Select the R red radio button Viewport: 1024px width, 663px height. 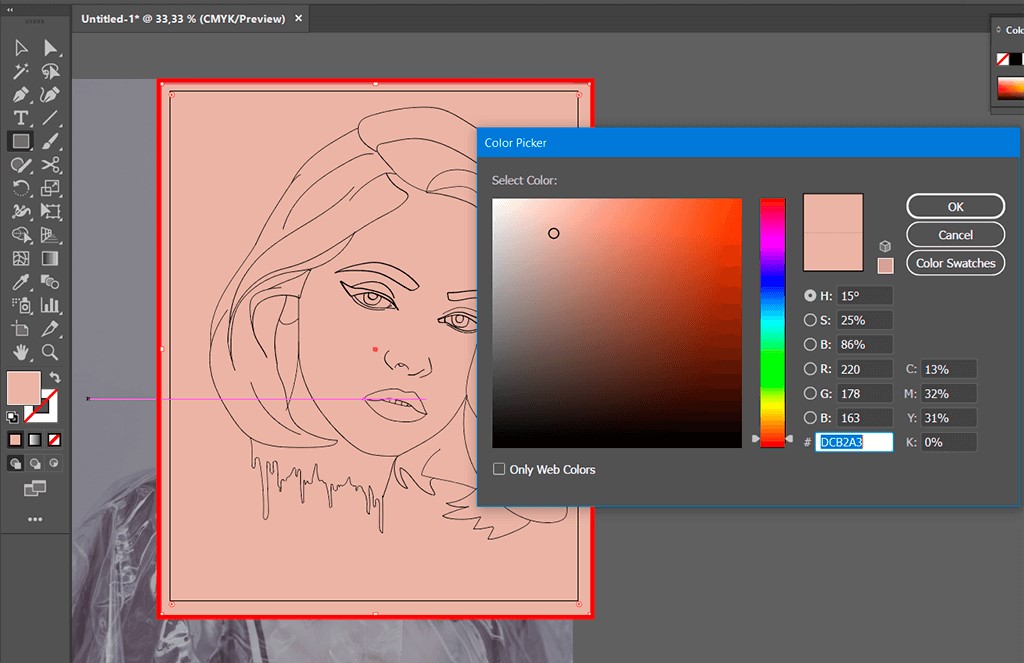(x=810, y=369)
